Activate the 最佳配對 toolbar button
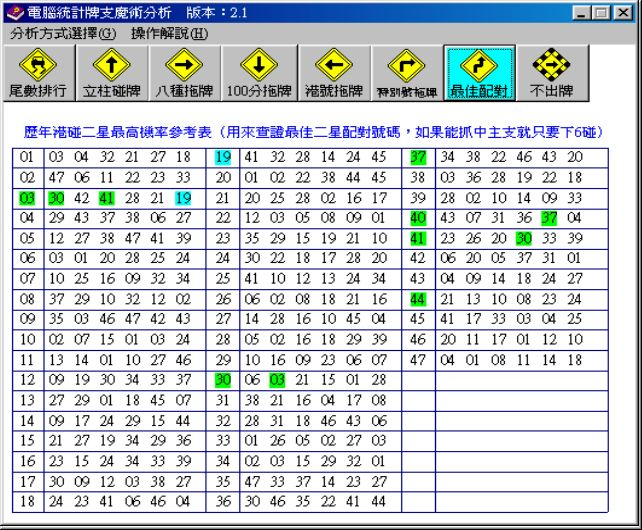Image resolution: width=642 pixels, height=530 pixels. coord(478,75)
